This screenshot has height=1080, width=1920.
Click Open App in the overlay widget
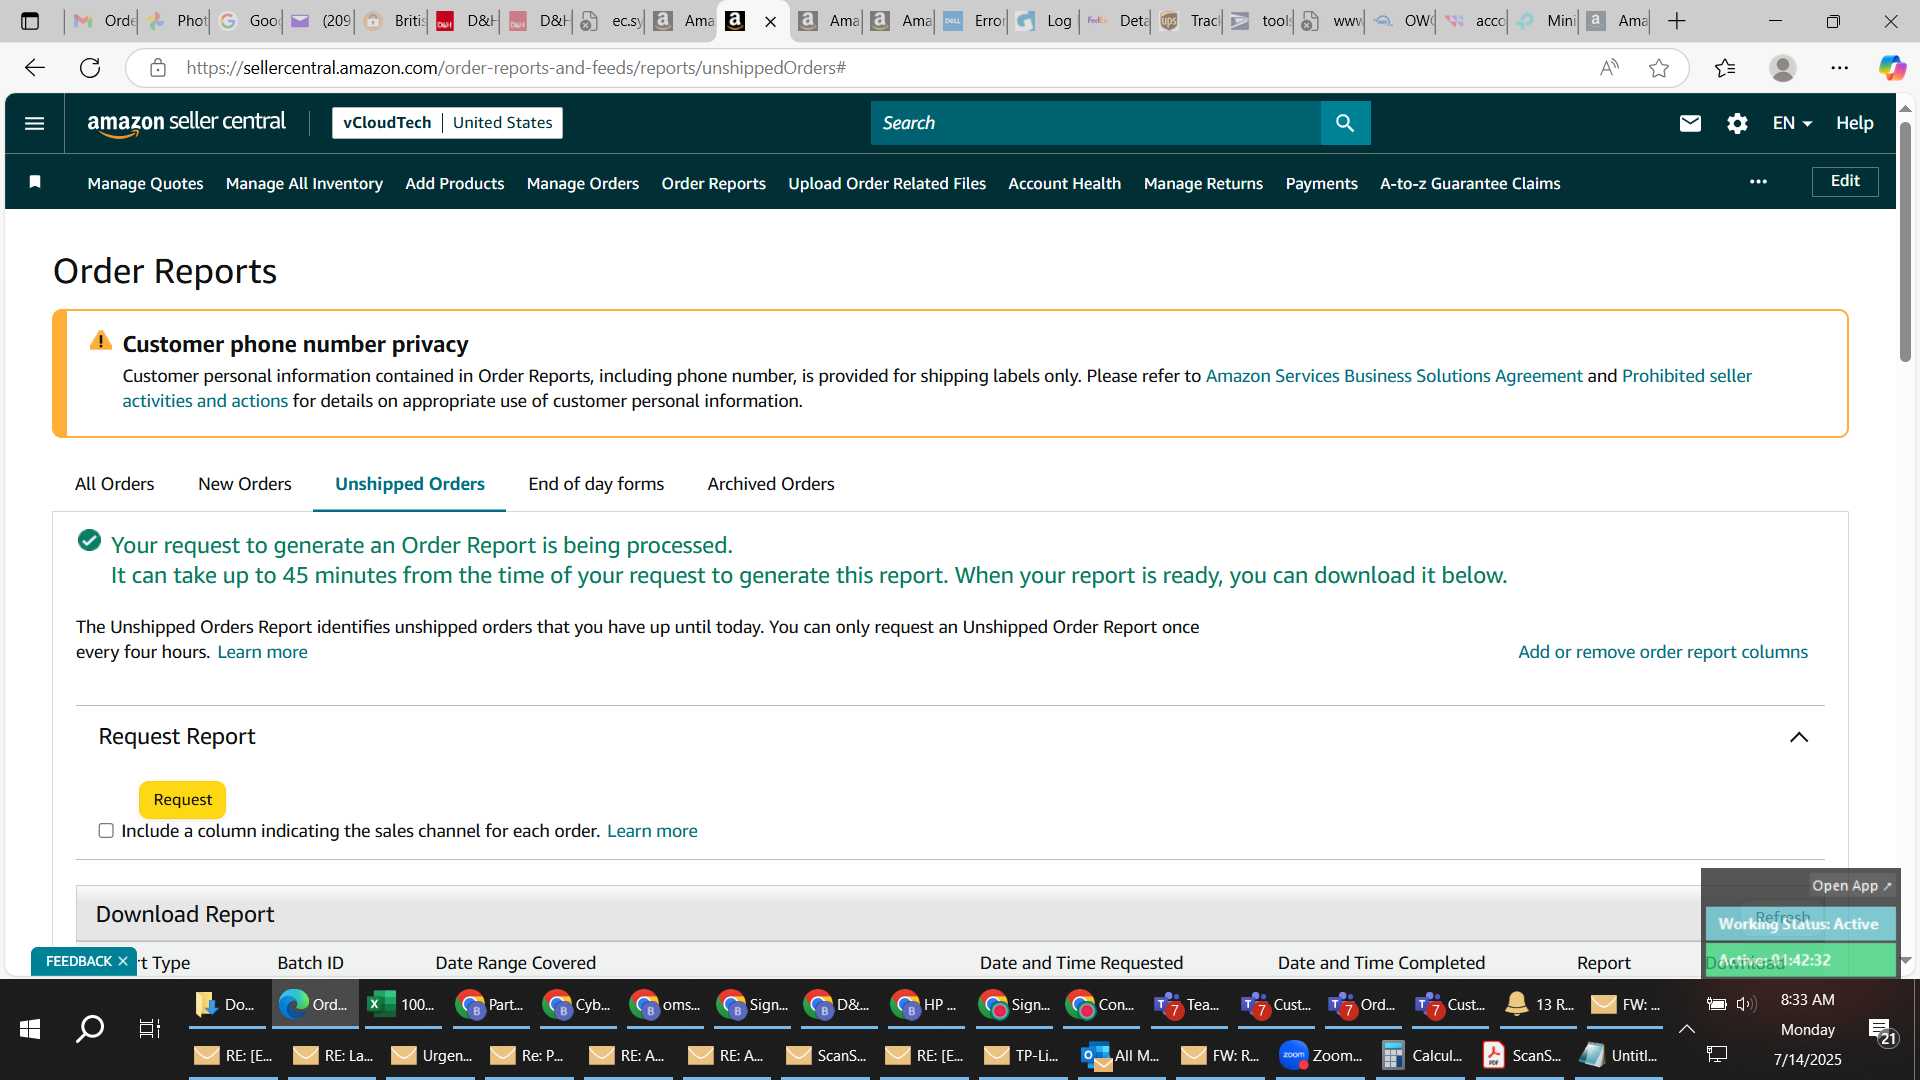[1852, 886]
